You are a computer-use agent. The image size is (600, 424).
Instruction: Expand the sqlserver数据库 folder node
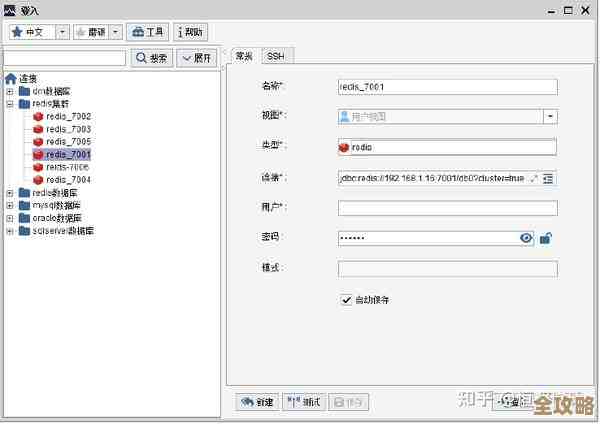pos(10,231)
